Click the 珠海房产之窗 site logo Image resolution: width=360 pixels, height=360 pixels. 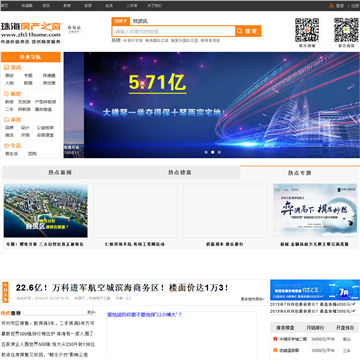point(31,33)
